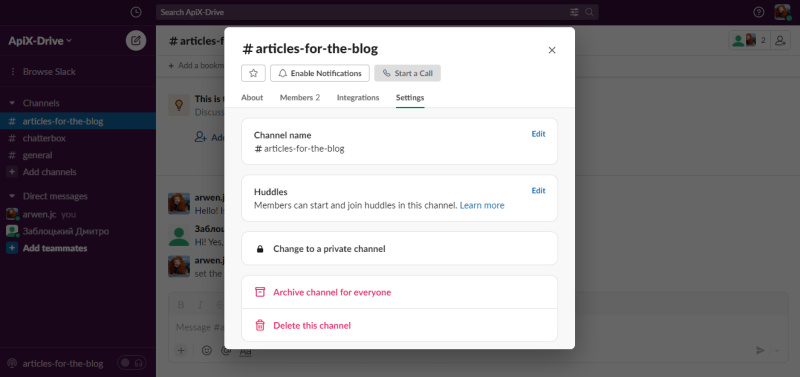
Task: Expand the ApiX-Drive workspace menu
Action: coord(40,41)
